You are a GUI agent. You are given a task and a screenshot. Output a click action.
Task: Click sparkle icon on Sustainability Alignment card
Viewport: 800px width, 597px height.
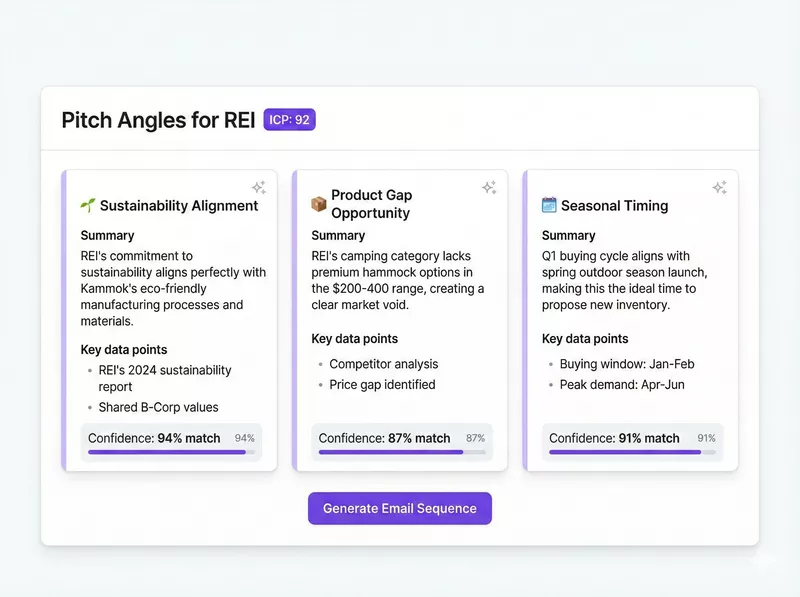click(258, 187)
